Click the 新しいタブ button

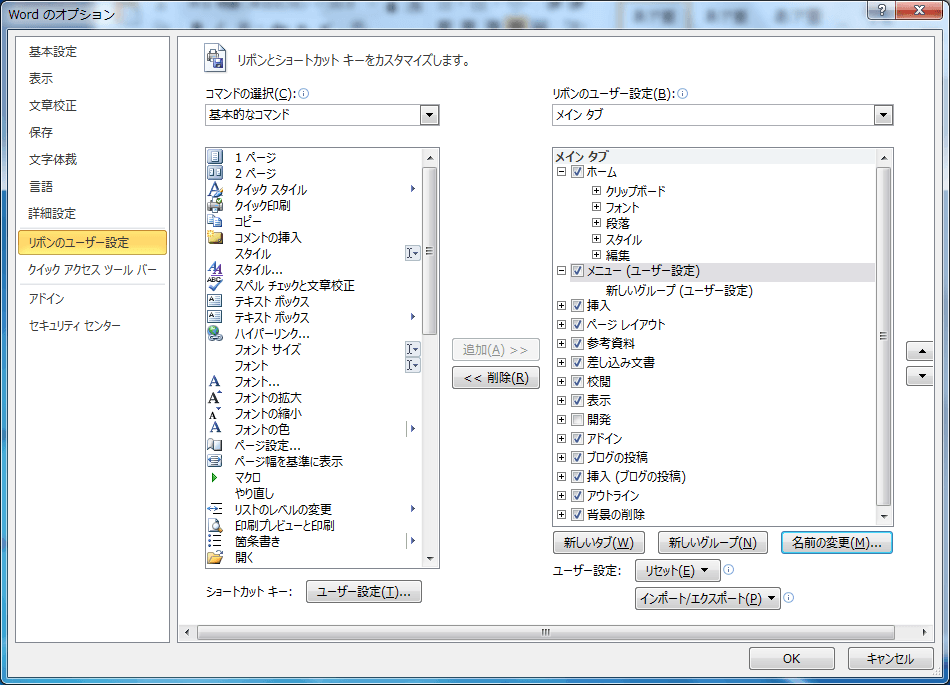pyautogui.click(x=599, y=543)
